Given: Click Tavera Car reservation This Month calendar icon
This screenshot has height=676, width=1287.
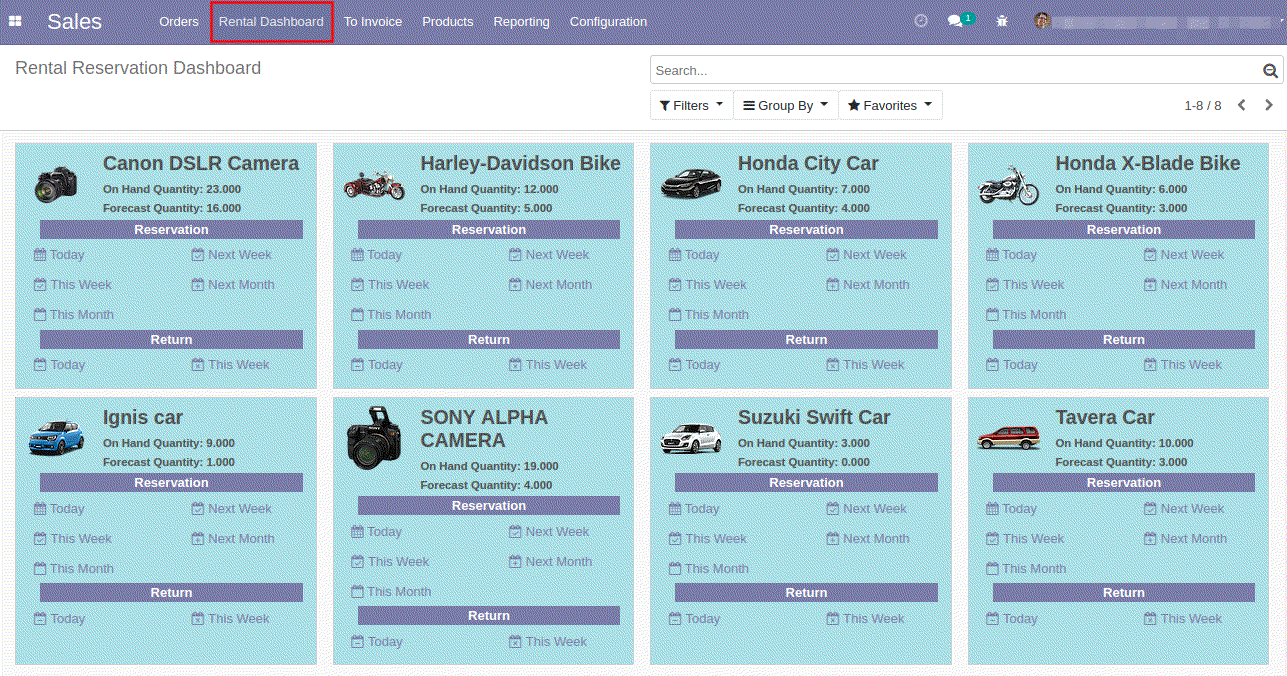Looking at the screenshot, I should pos(993,569).
